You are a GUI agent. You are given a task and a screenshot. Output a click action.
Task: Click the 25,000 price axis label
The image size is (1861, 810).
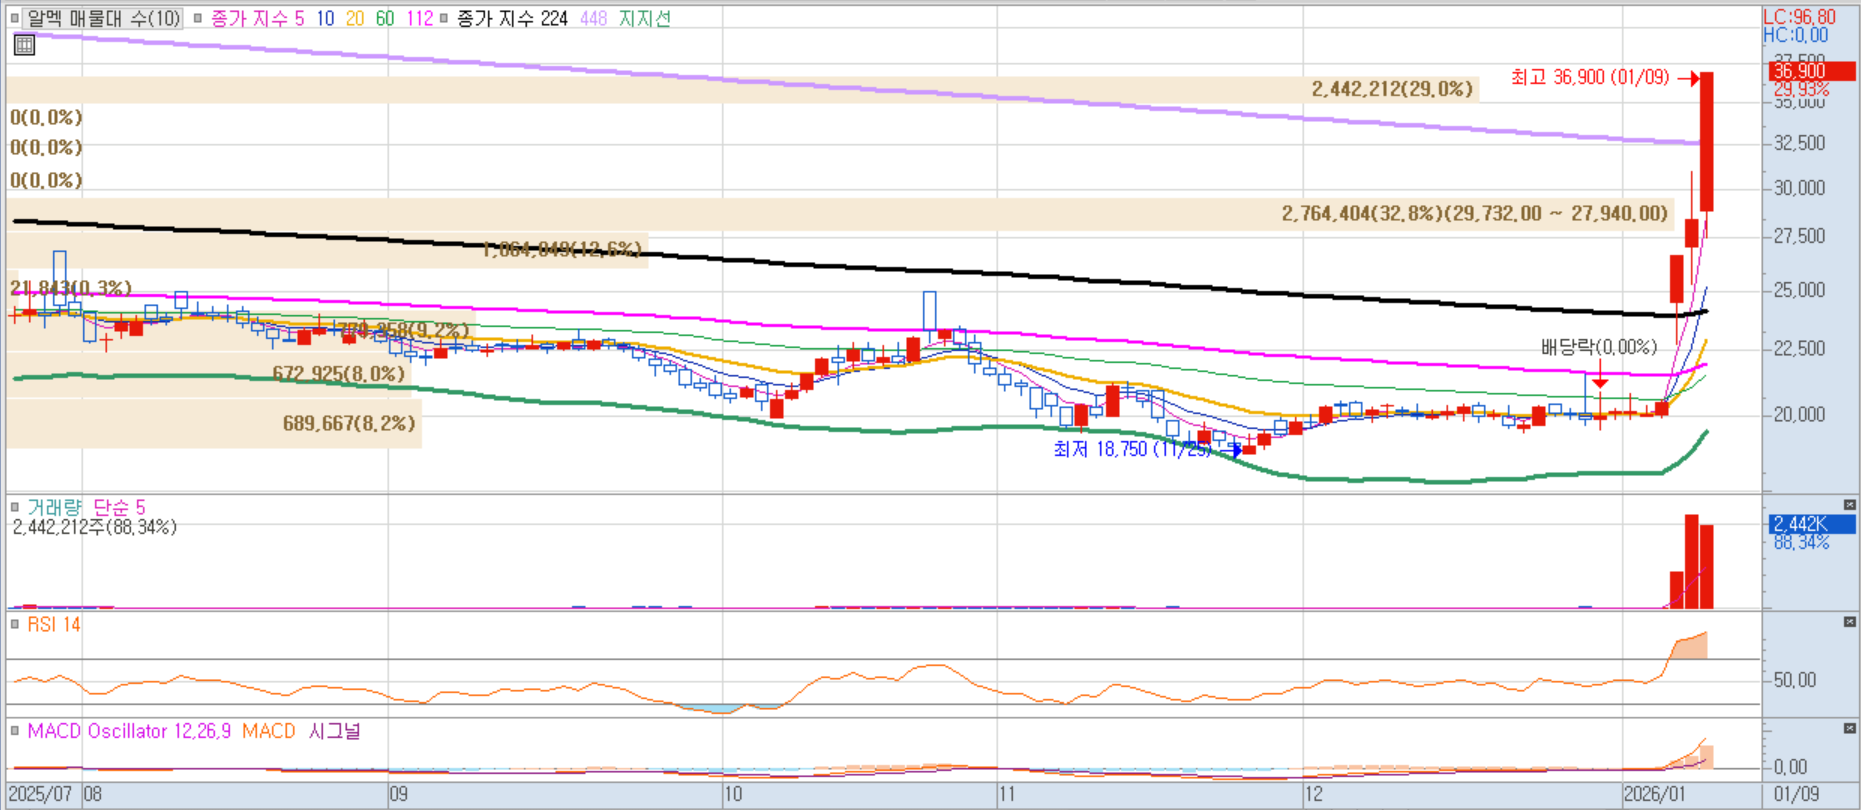point(1799,290)
